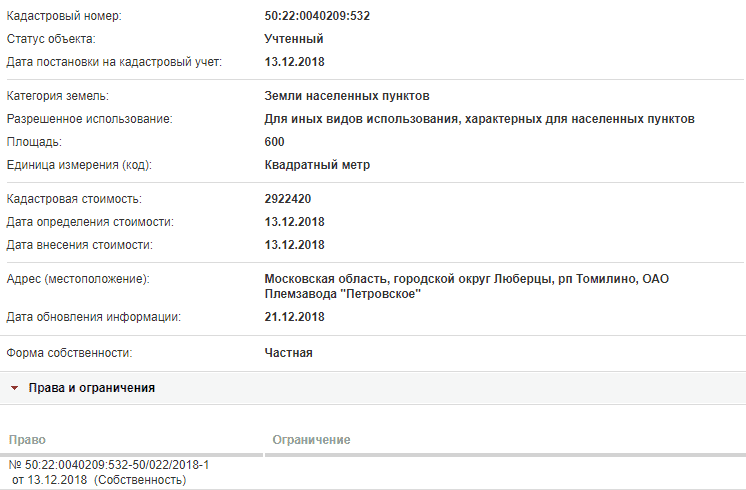
Task: Click the Собственность entry dated 13.12.2018
Action: click(99, 480)
